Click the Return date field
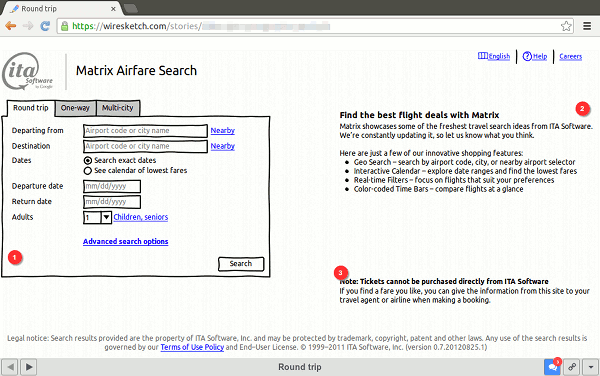The height and width of the screenshot is (376, 600). (112, 202)
